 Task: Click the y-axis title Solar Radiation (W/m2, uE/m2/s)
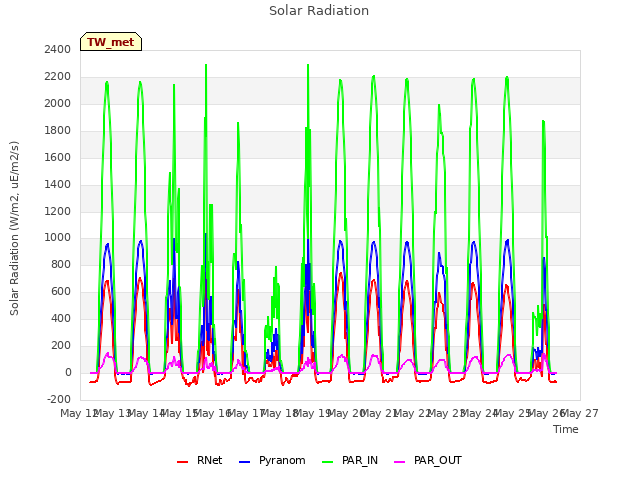[14, 228]
